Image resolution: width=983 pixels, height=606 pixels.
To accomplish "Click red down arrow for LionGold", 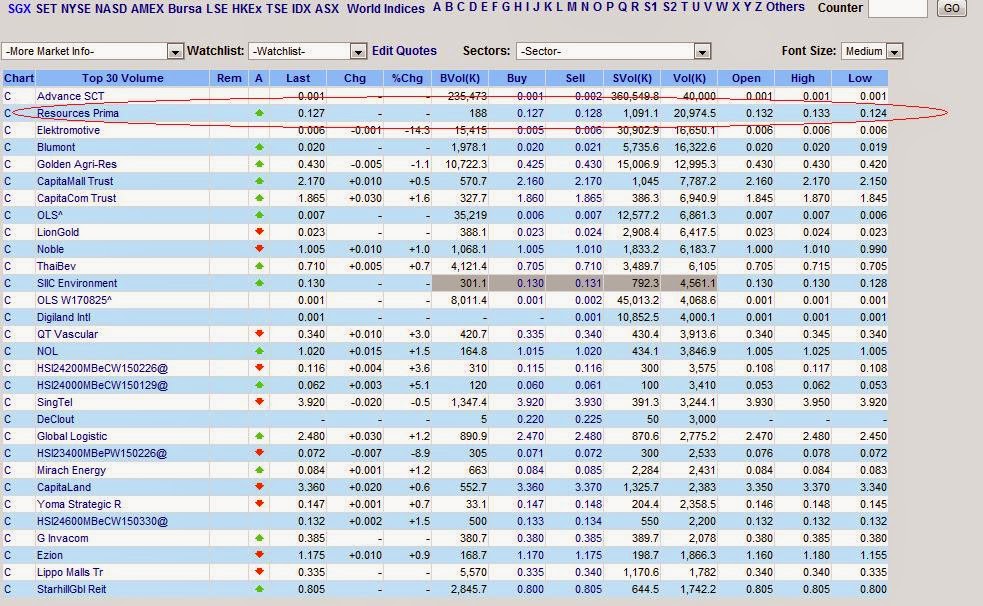I will 259,232.
